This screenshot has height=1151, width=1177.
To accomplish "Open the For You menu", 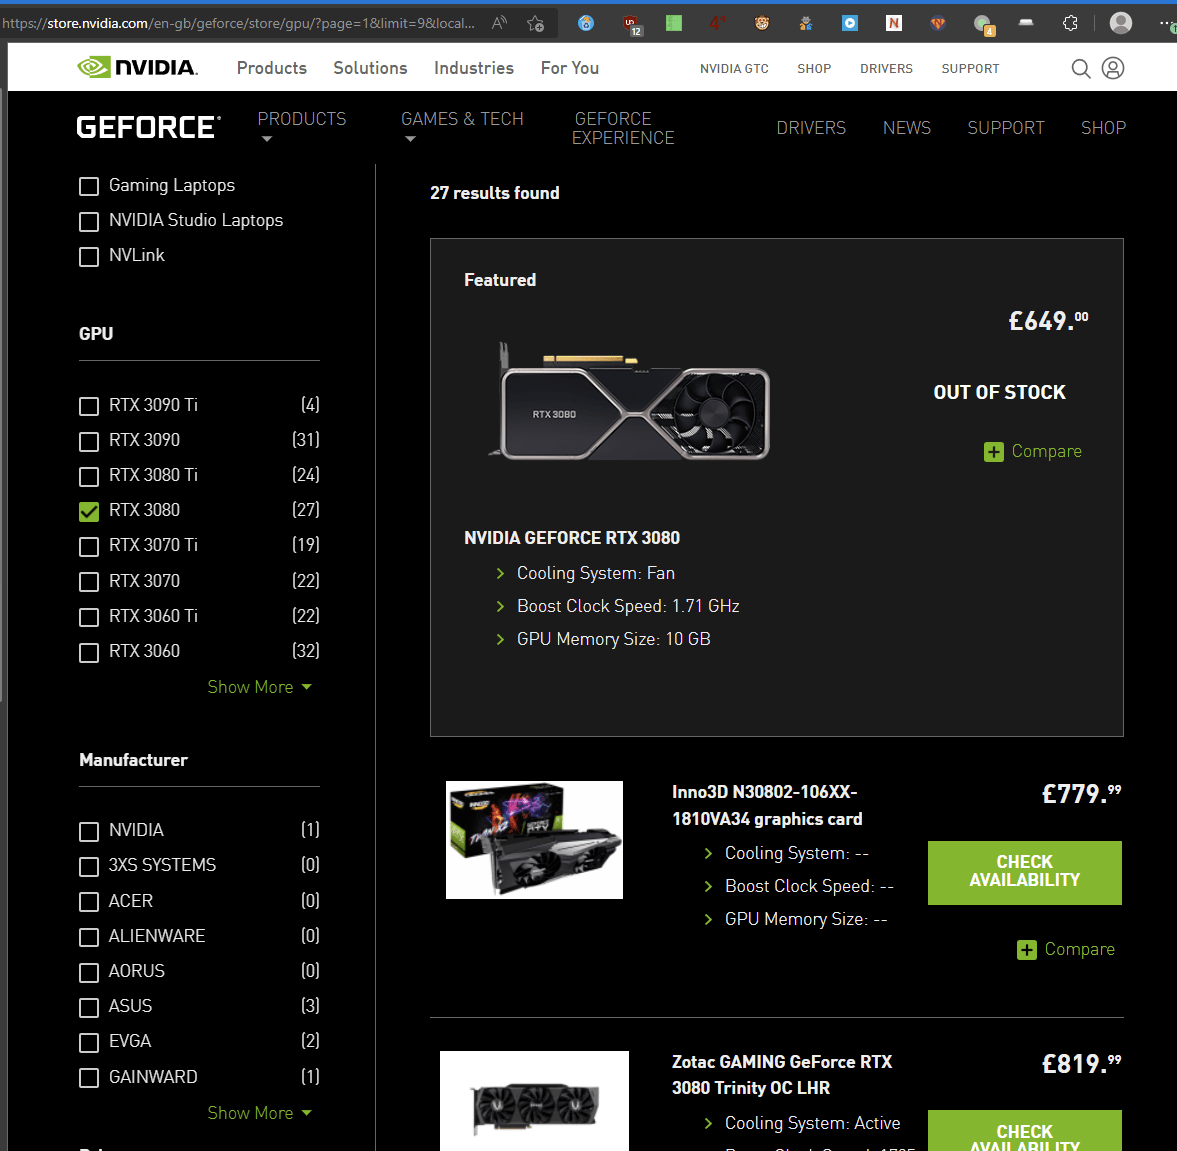I will pyautogui.click(x=570, y=68).
